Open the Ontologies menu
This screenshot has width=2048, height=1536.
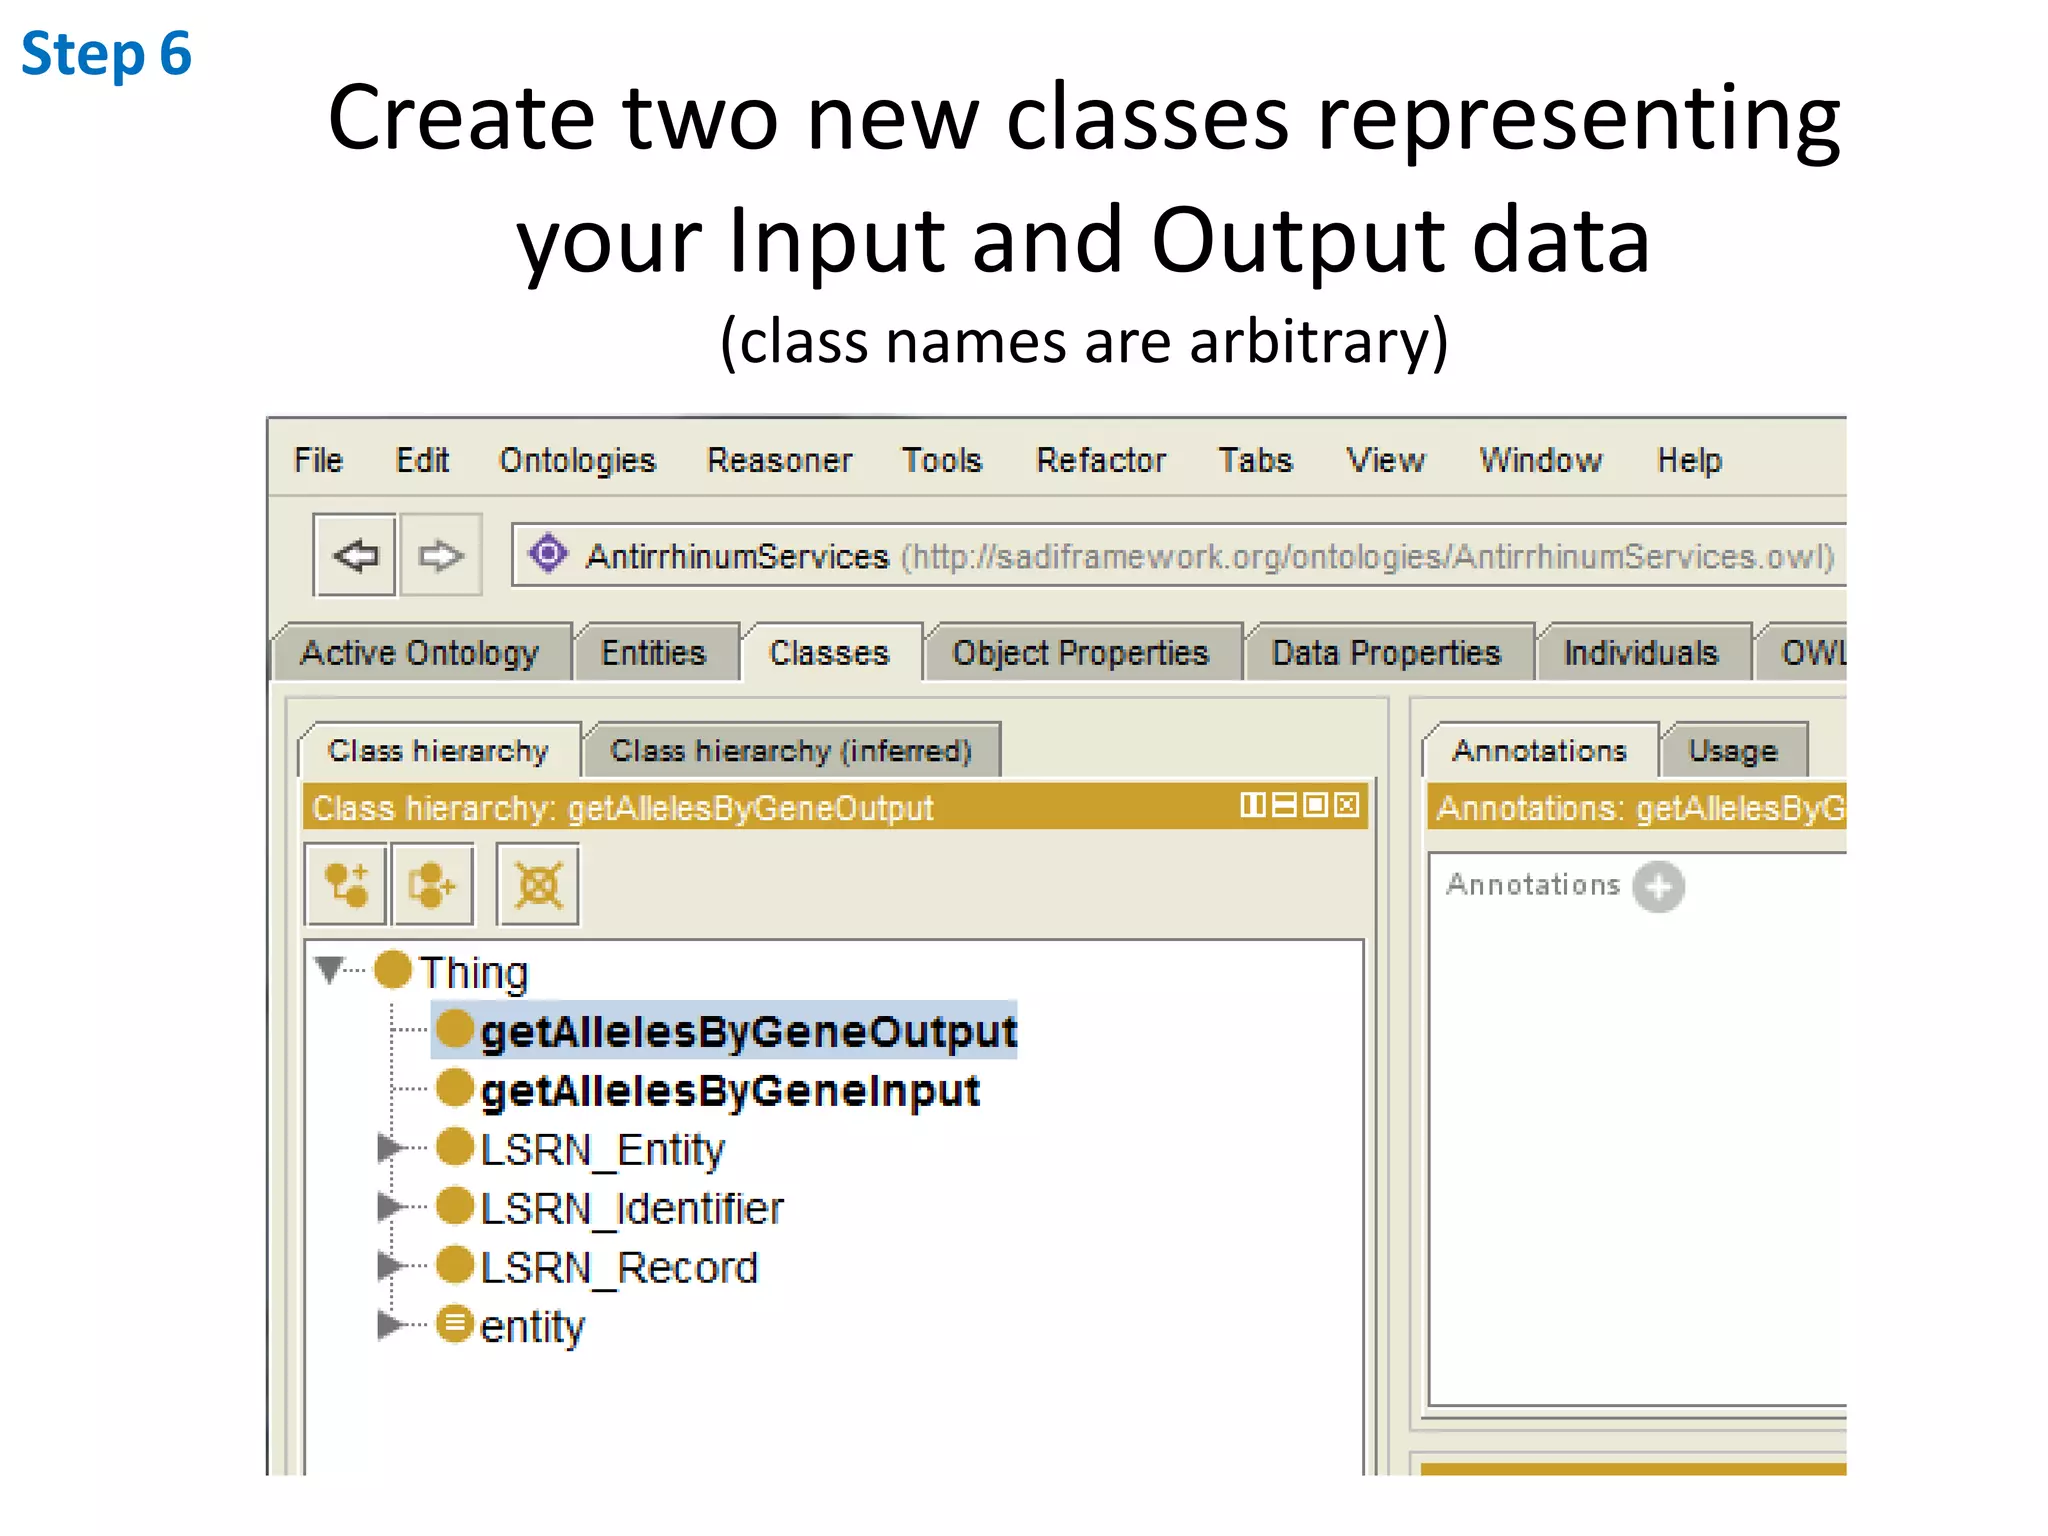click(577, 460)
